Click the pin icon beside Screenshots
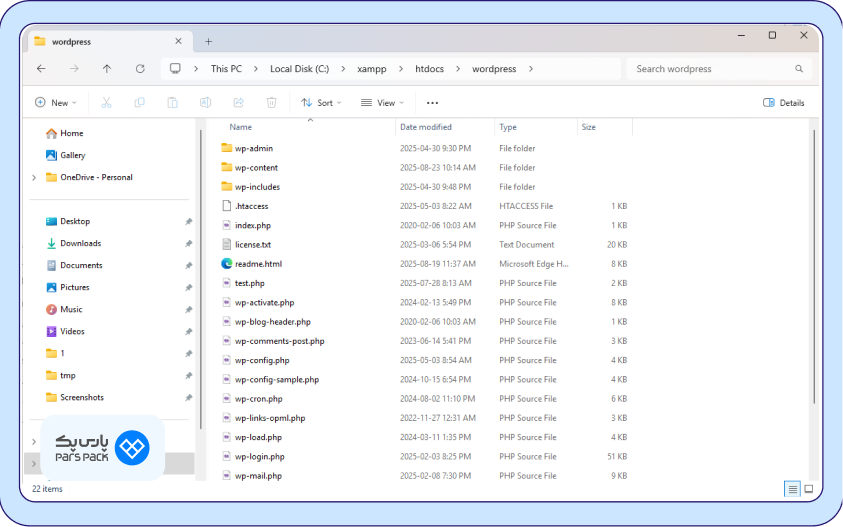 click(x=188, y=398)
